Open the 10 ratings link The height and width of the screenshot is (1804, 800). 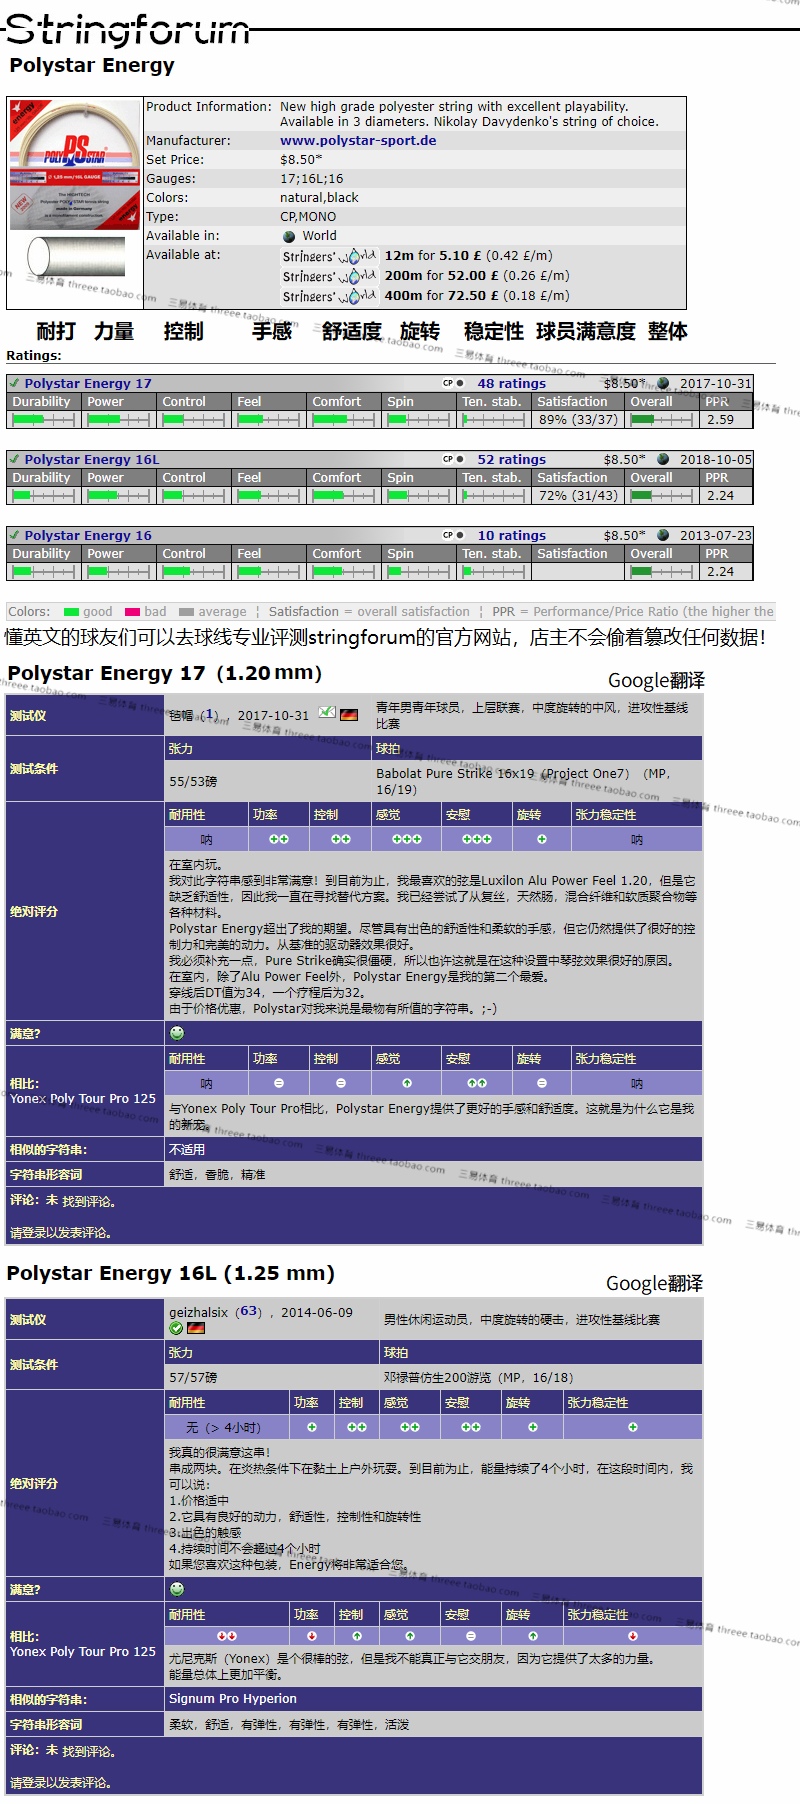(x=512, y=535)
